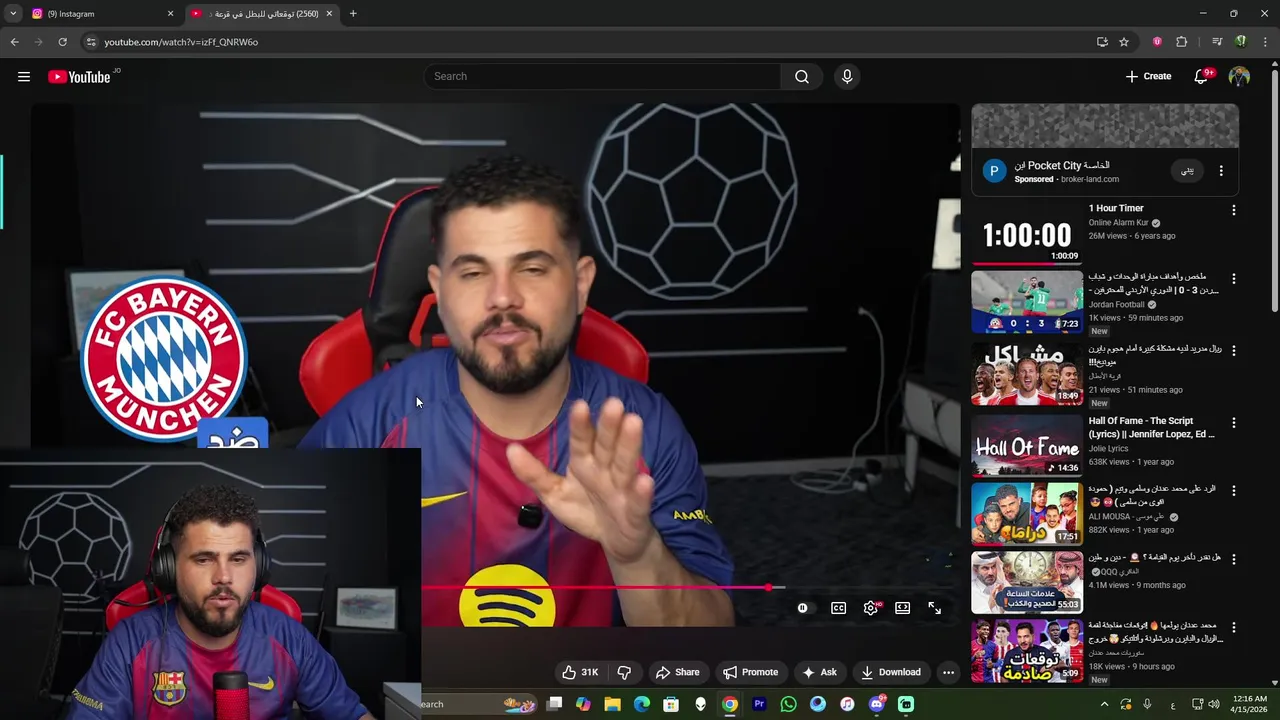The height and width of the screenshot is (720, 1280).
Task: Expand the hidden system tray icons chevron
Action: point(1104,704)
